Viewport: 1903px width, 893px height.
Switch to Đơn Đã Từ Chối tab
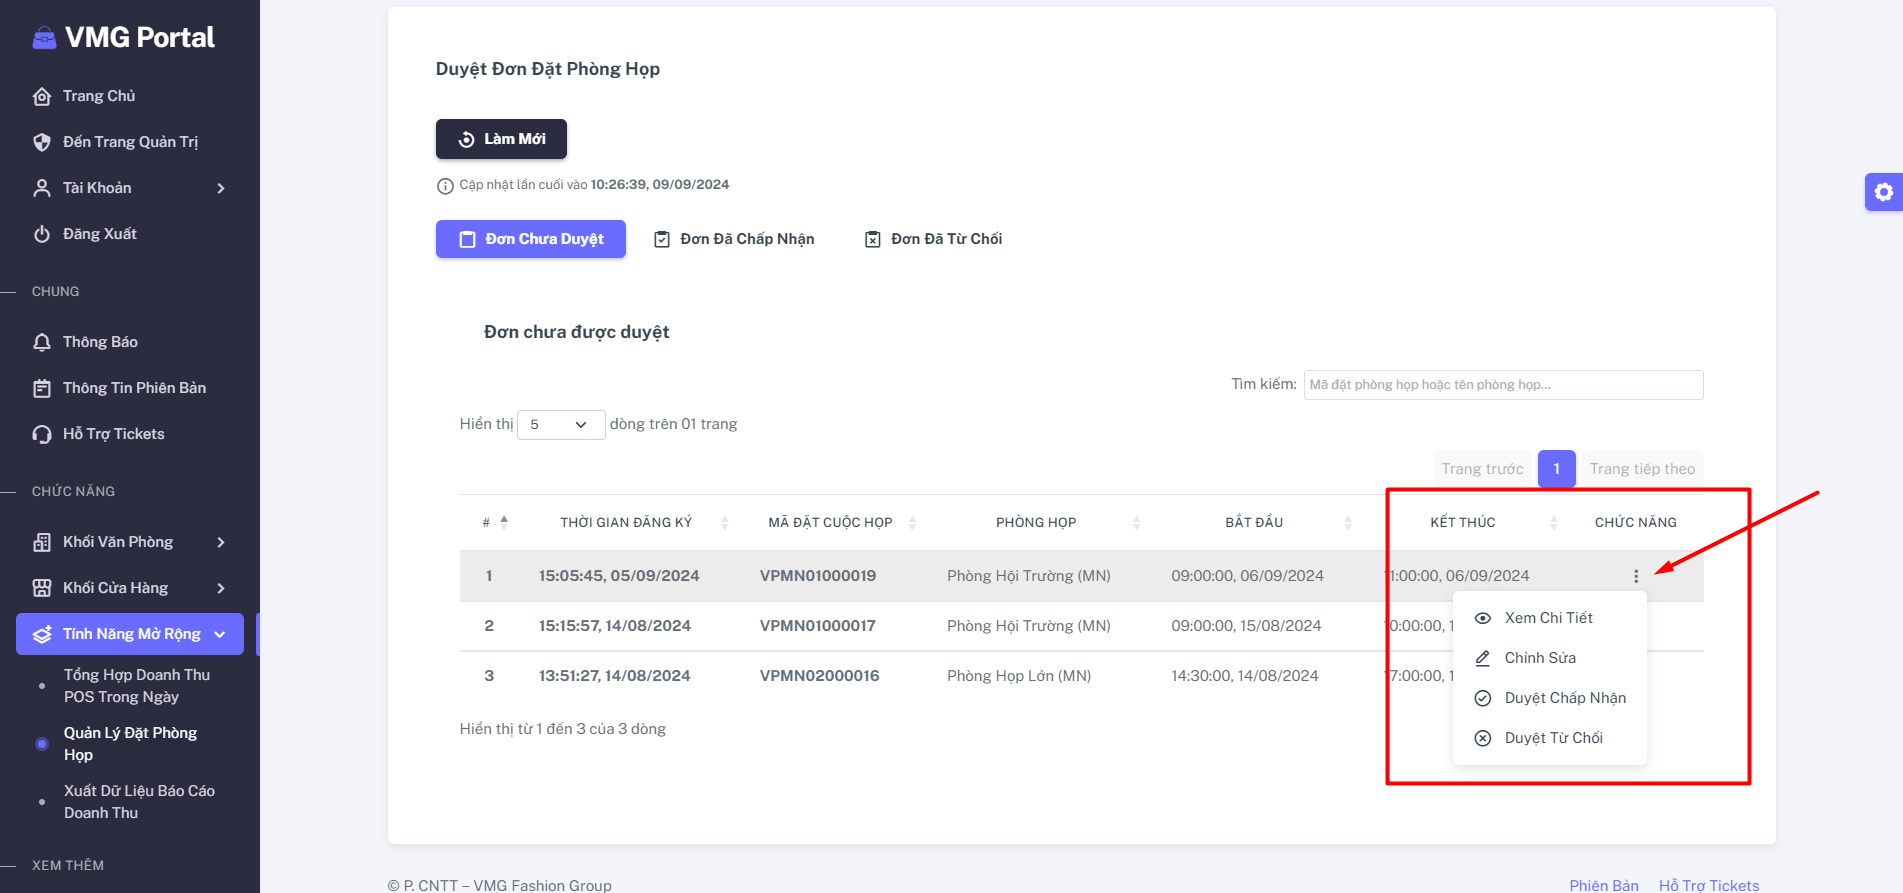[933, 239]
